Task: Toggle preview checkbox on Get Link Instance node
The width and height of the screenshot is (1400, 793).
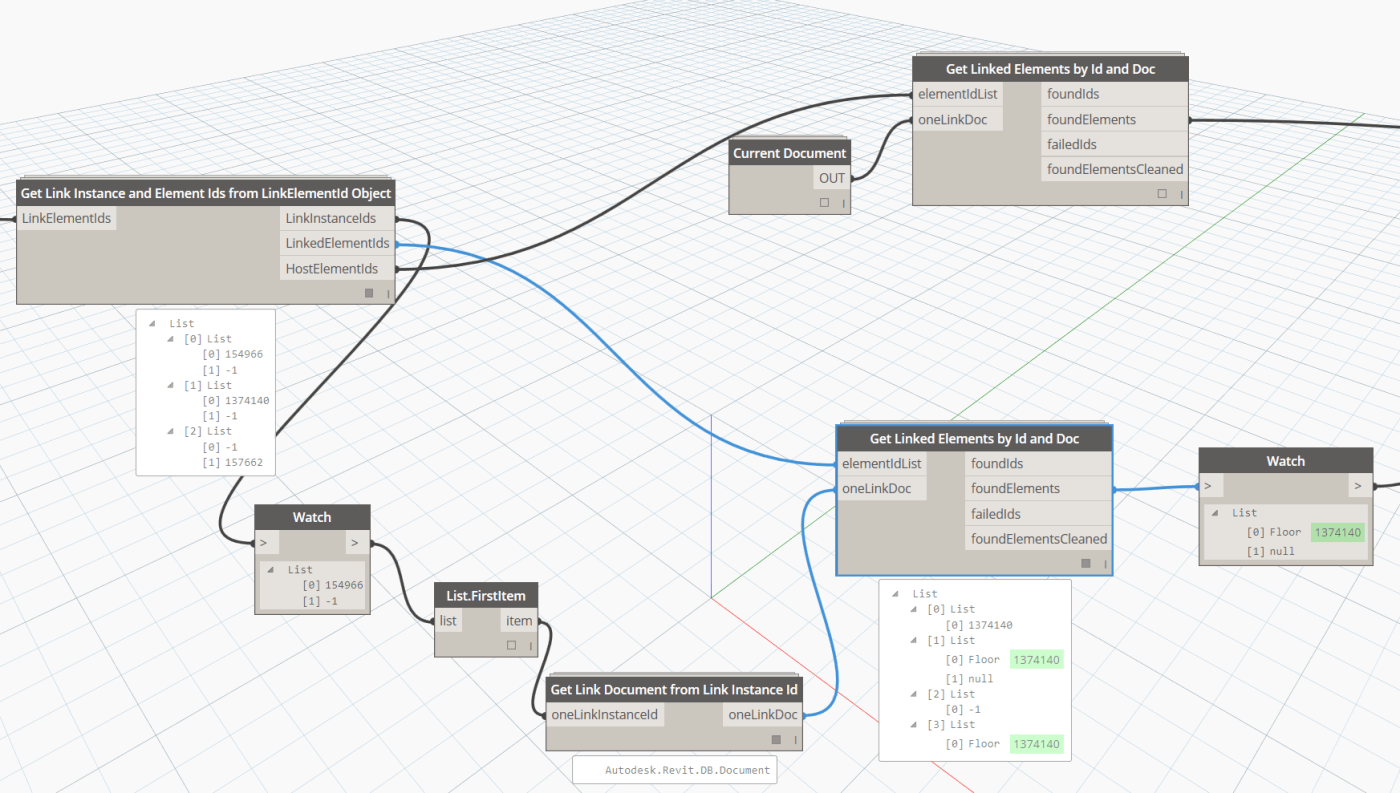Action: pyautogui.click(x=369, y=293)
